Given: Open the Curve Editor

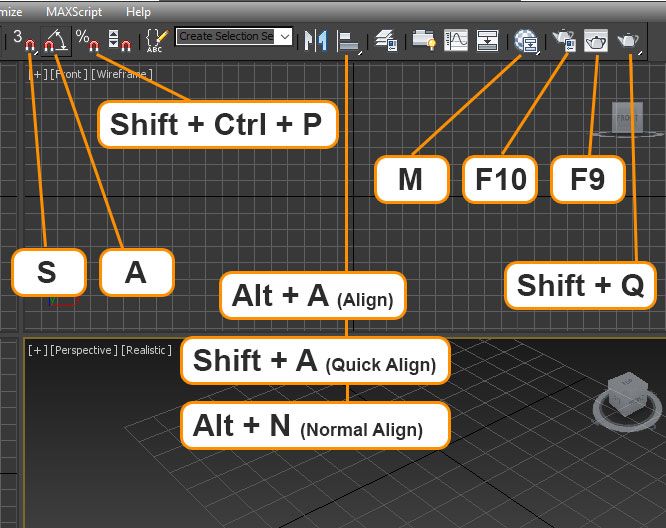Looking at the screenshot, I should coord(456,40).
